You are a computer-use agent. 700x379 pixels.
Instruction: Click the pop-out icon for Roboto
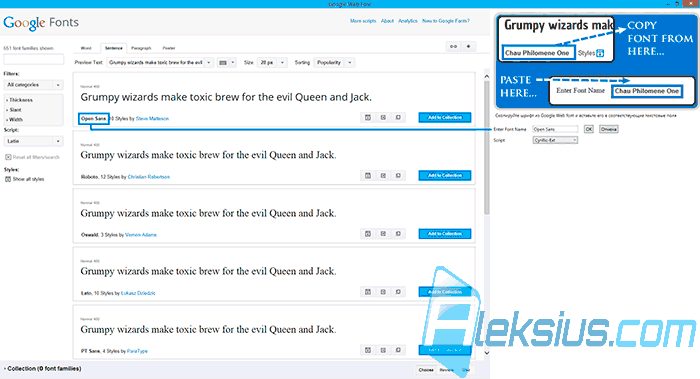pyautogui.click(x=398, y=175)
